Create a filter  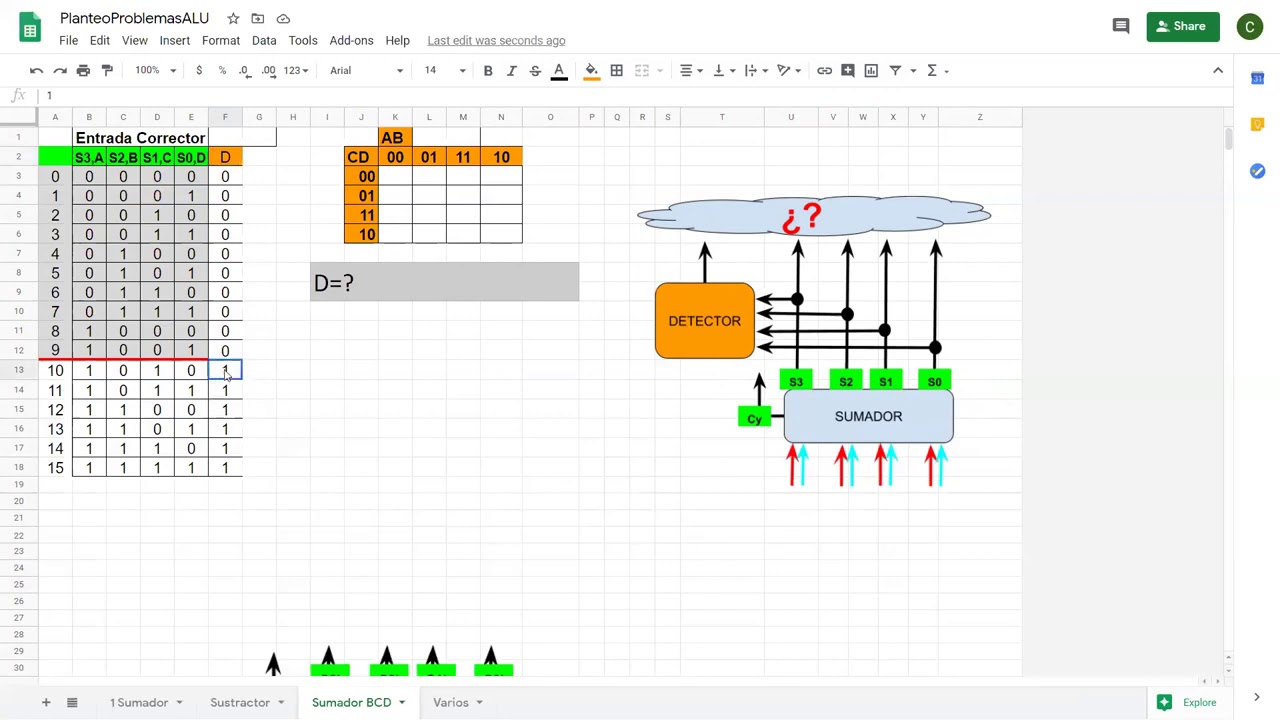895,70
